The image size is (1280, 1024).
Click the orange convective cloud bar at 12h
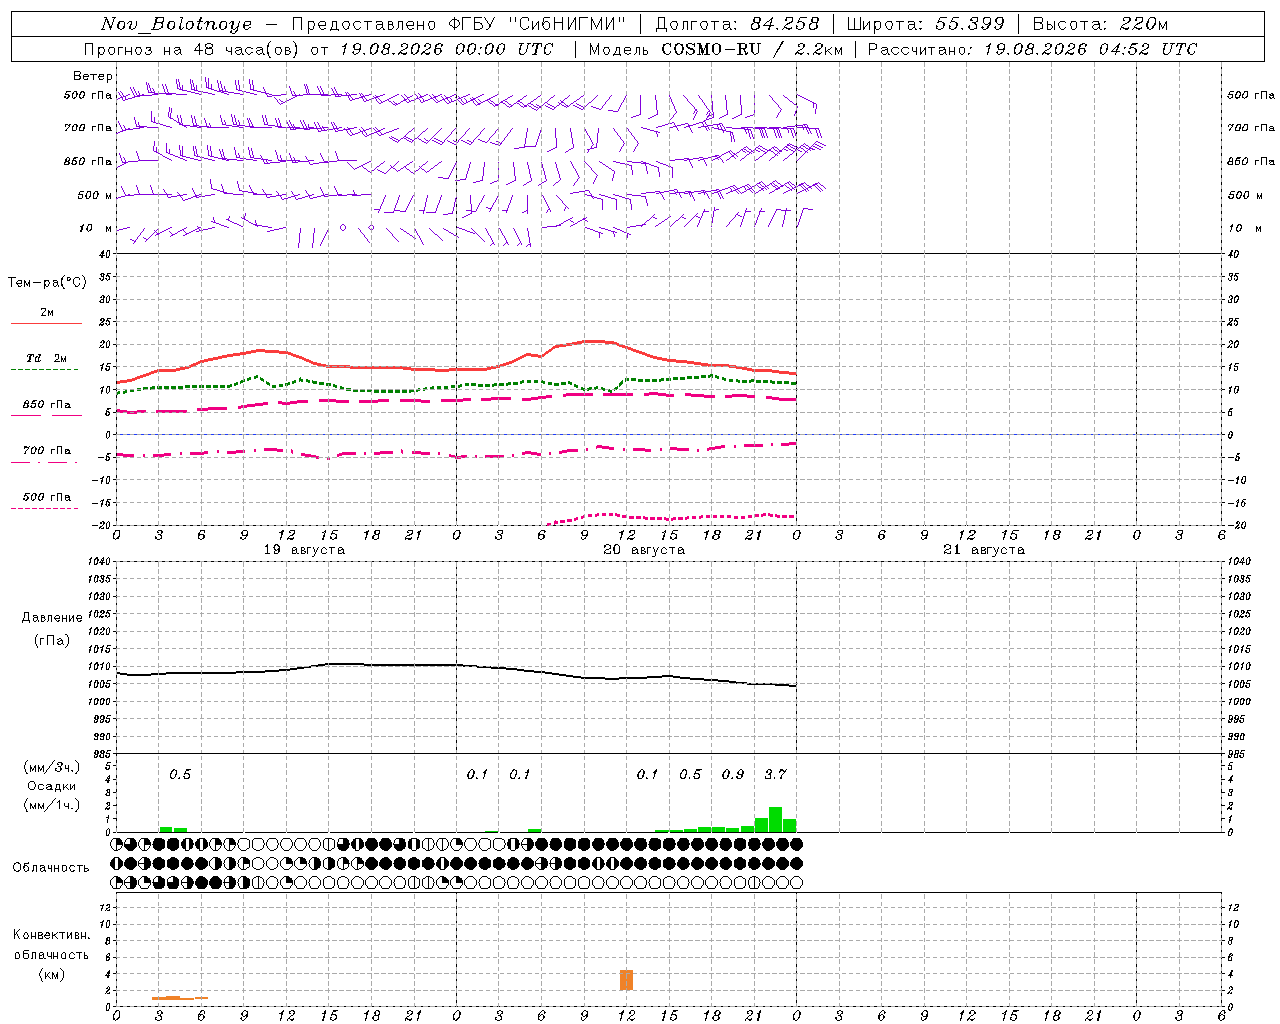click(x=627, y=980)
